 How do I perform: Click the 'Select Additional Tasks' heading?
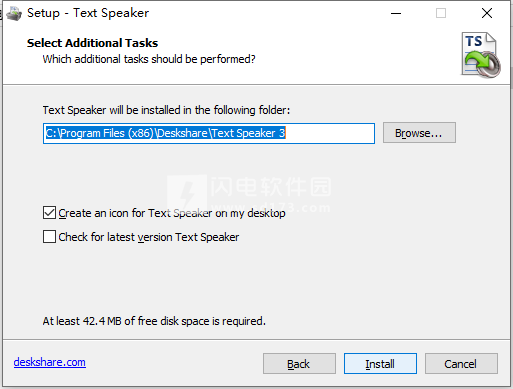92,43
